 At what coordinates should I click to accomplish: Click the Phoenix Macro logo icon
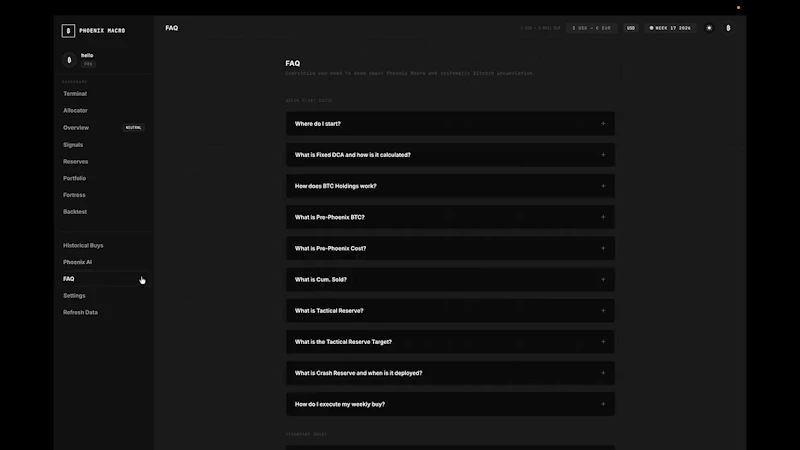tap(68, 31)
